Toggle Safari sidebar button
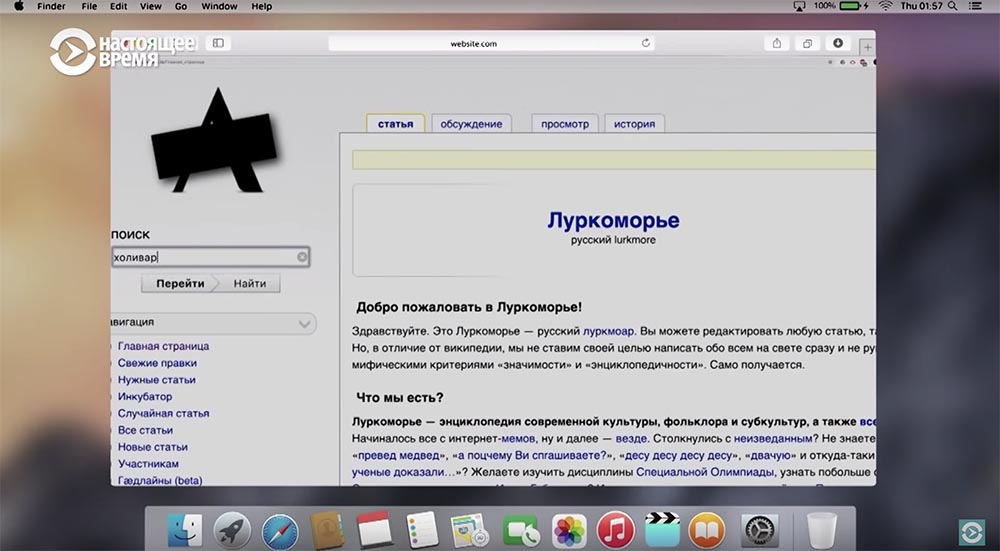 [x=218, y=43]
